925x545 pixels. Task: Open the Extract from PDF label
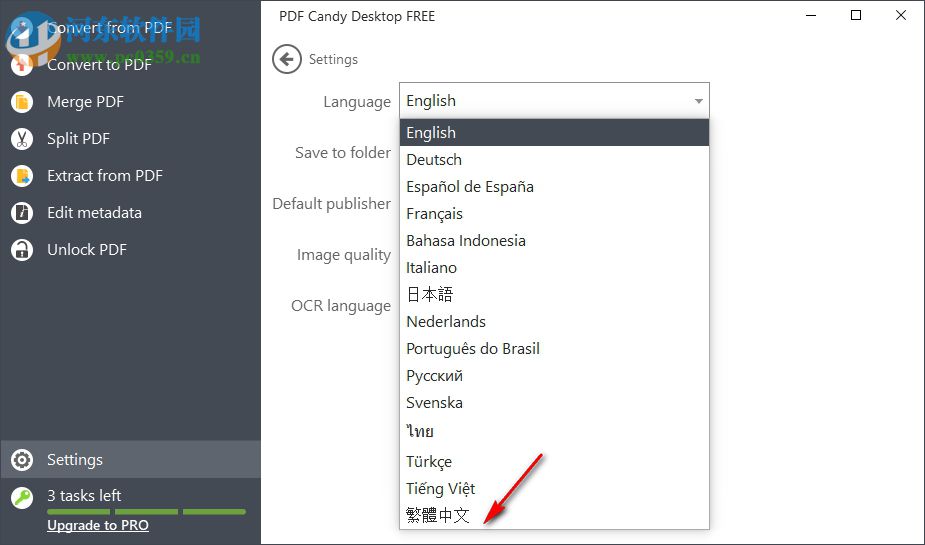105,176
